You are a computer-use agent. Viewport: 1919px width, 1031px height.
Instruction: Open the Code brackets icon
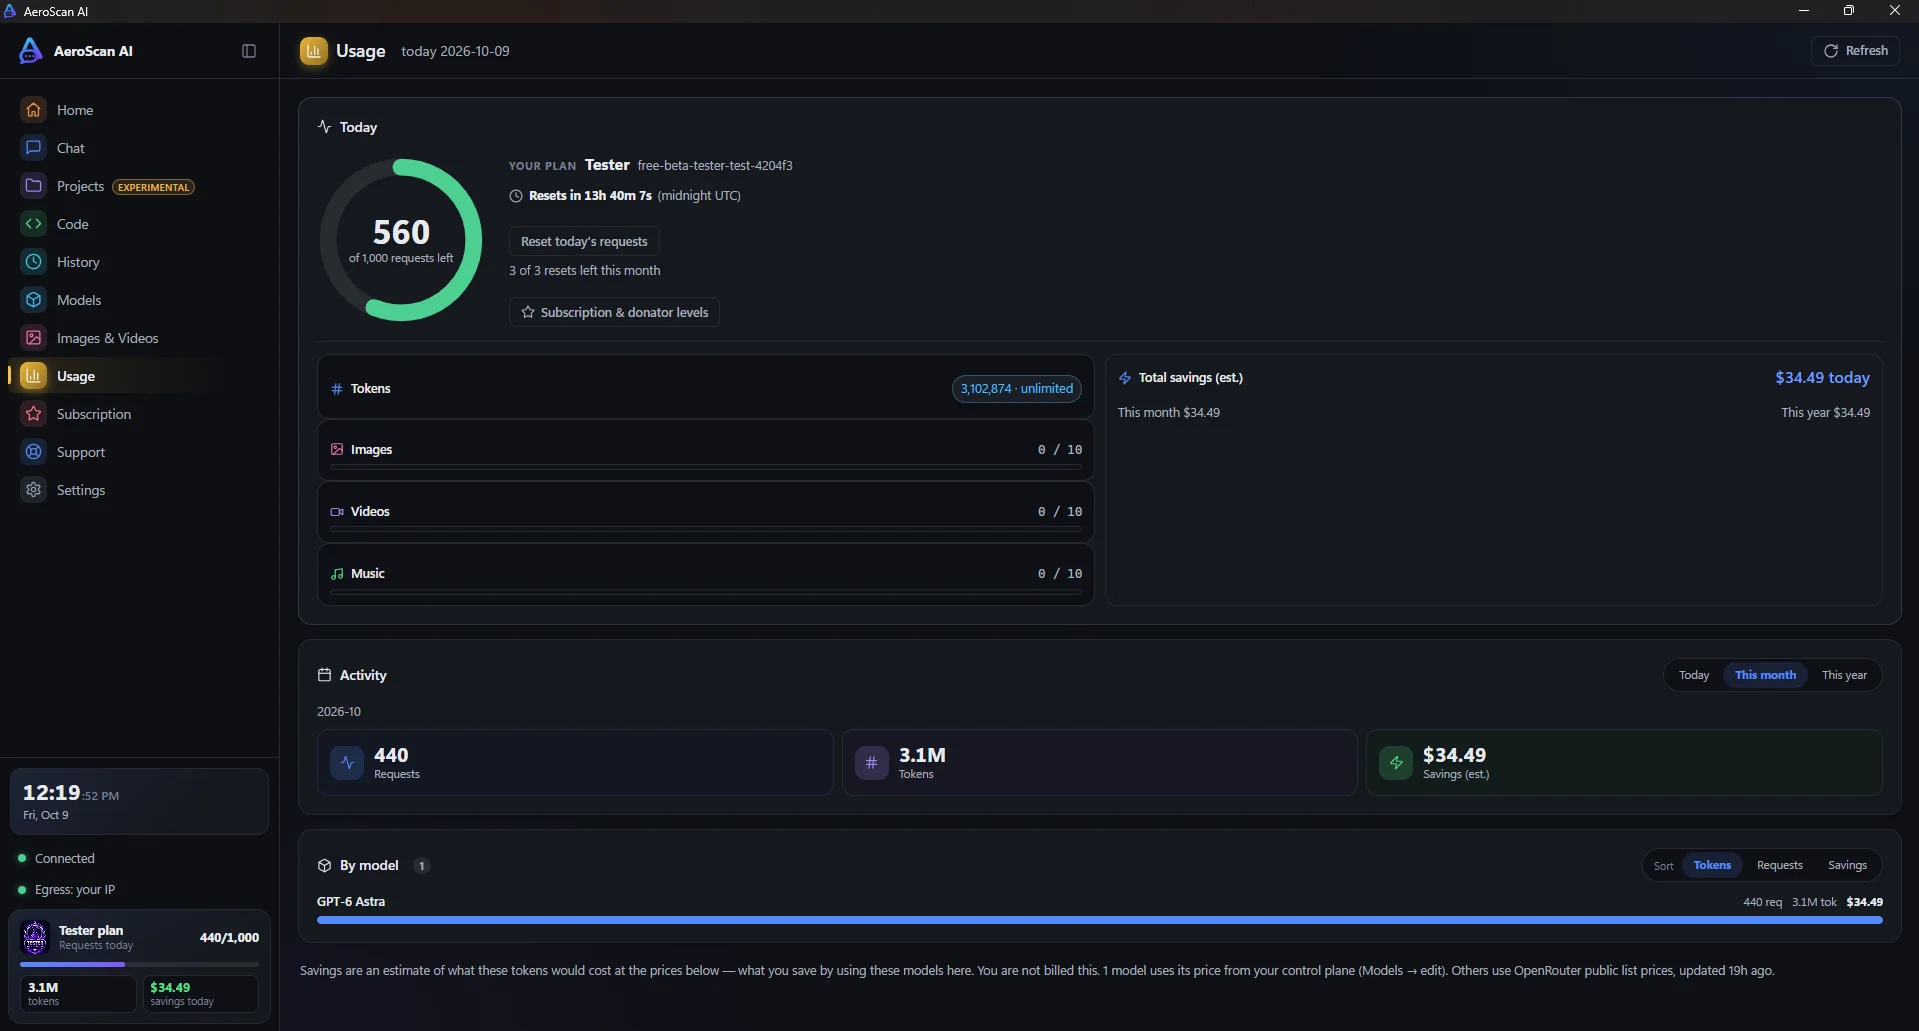pos(34,224)
